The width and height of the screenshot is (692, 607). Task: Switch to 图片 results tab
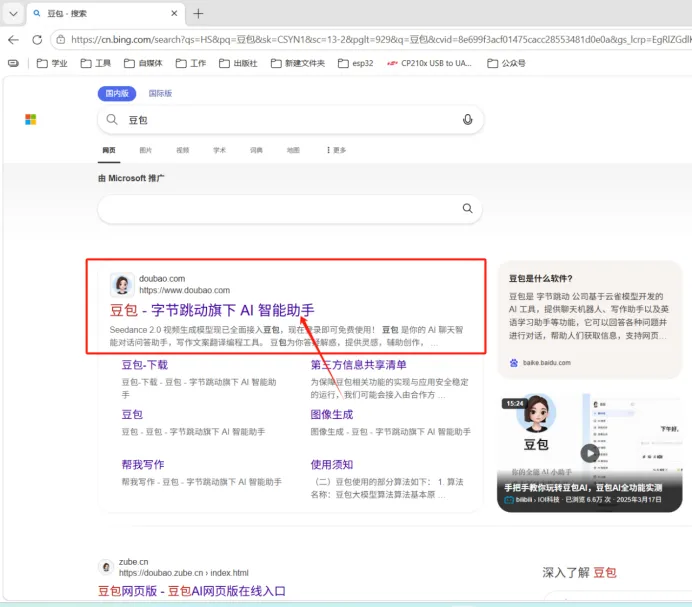(x=146, y=151)
